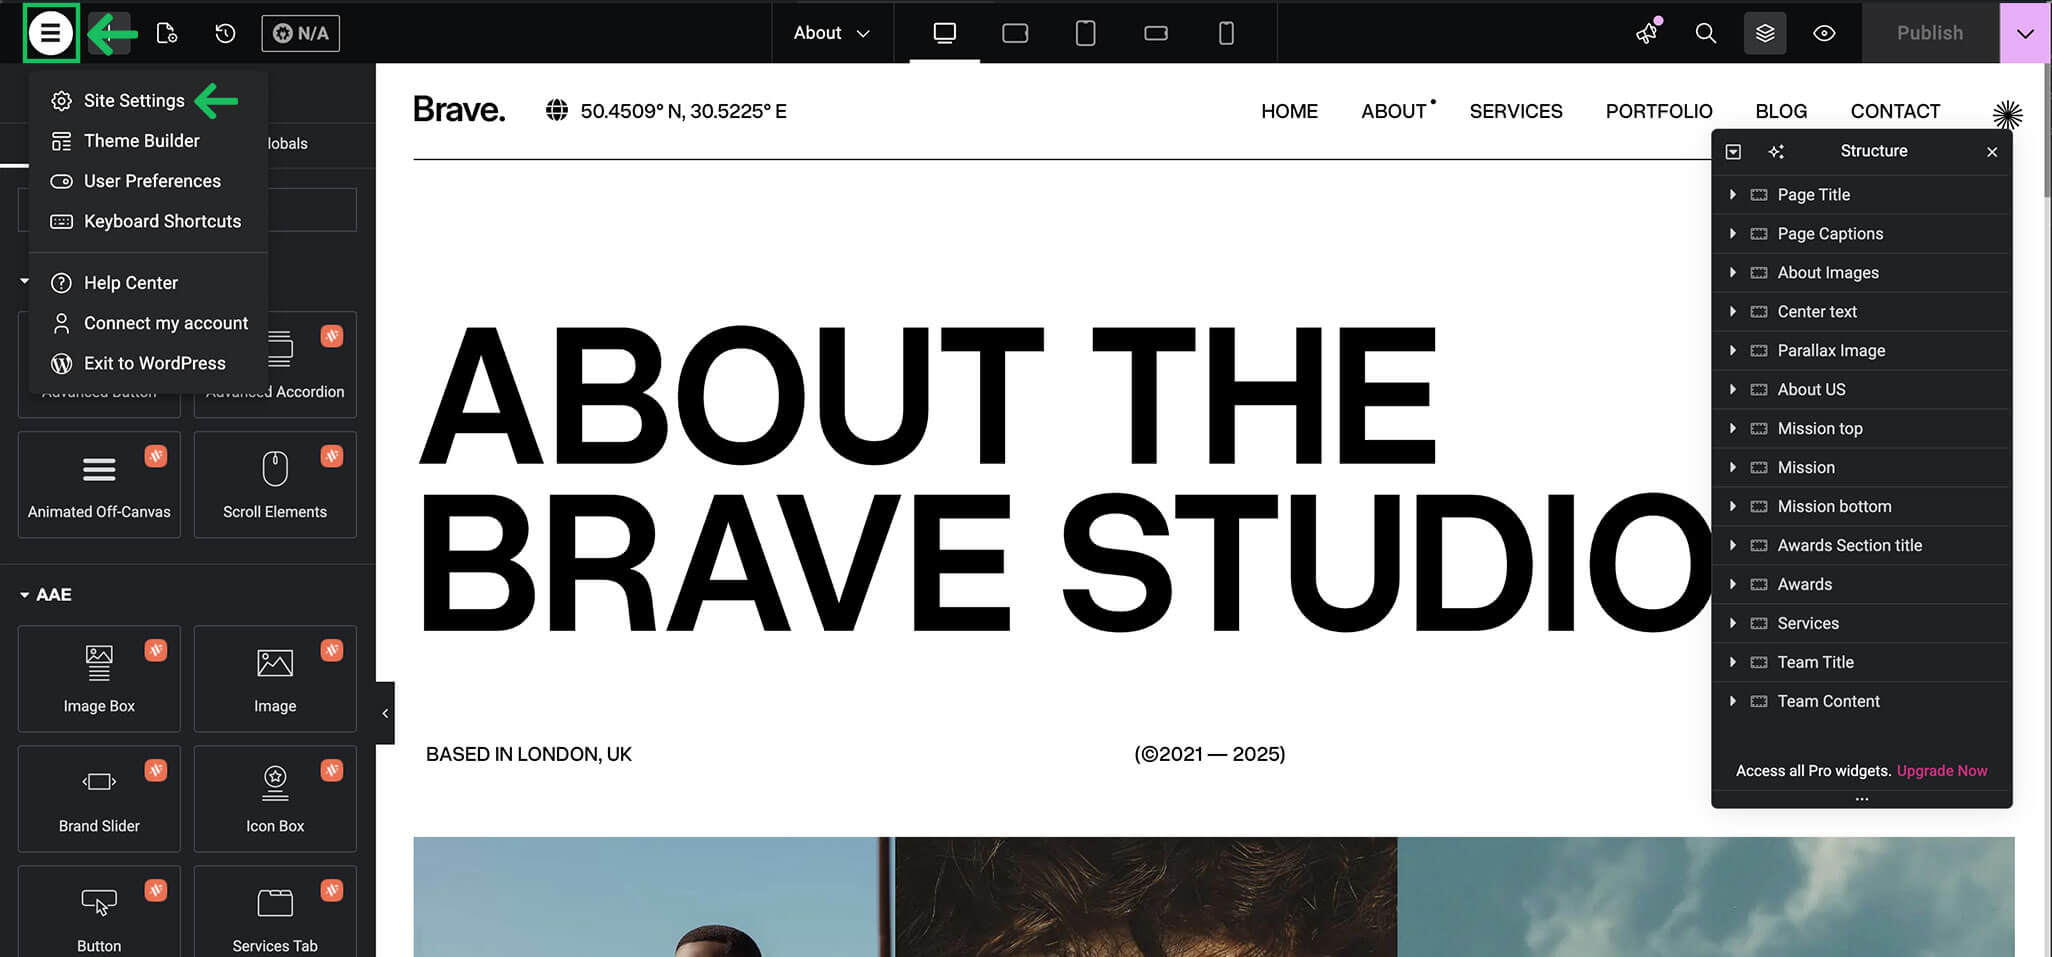Toggle preview with the eye icon

click(x=1824, y=33)
